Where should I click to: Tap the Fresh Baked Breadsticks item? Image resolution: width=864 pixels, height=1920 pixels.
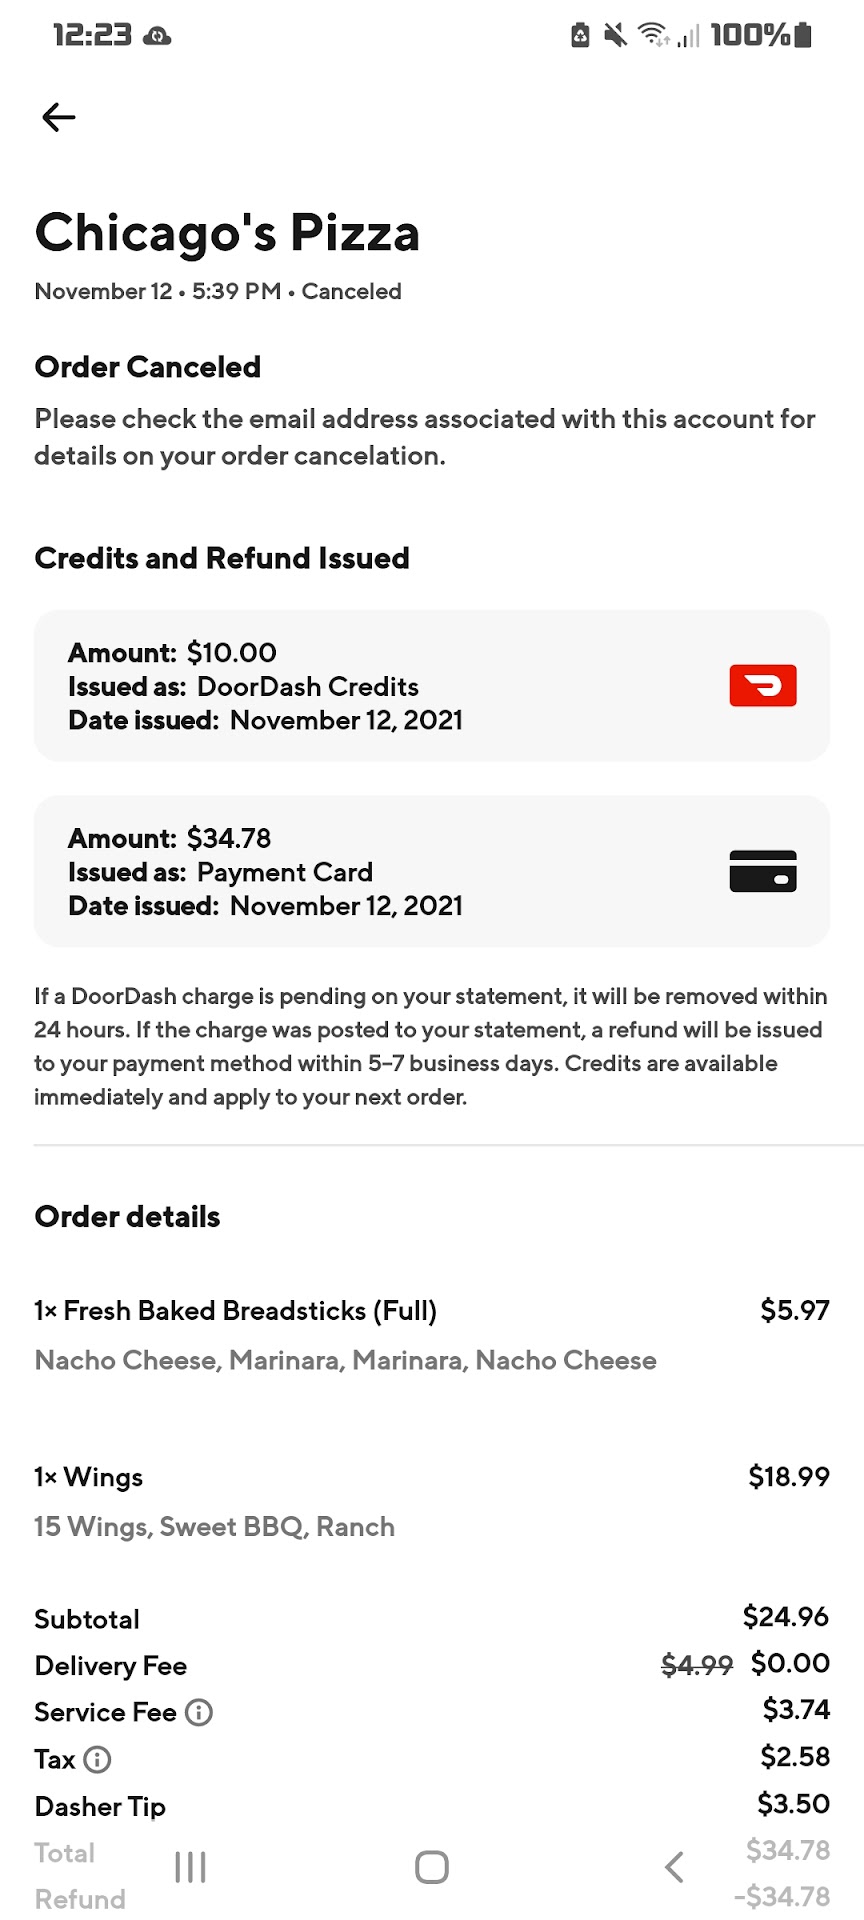[x=236, y=1311]
